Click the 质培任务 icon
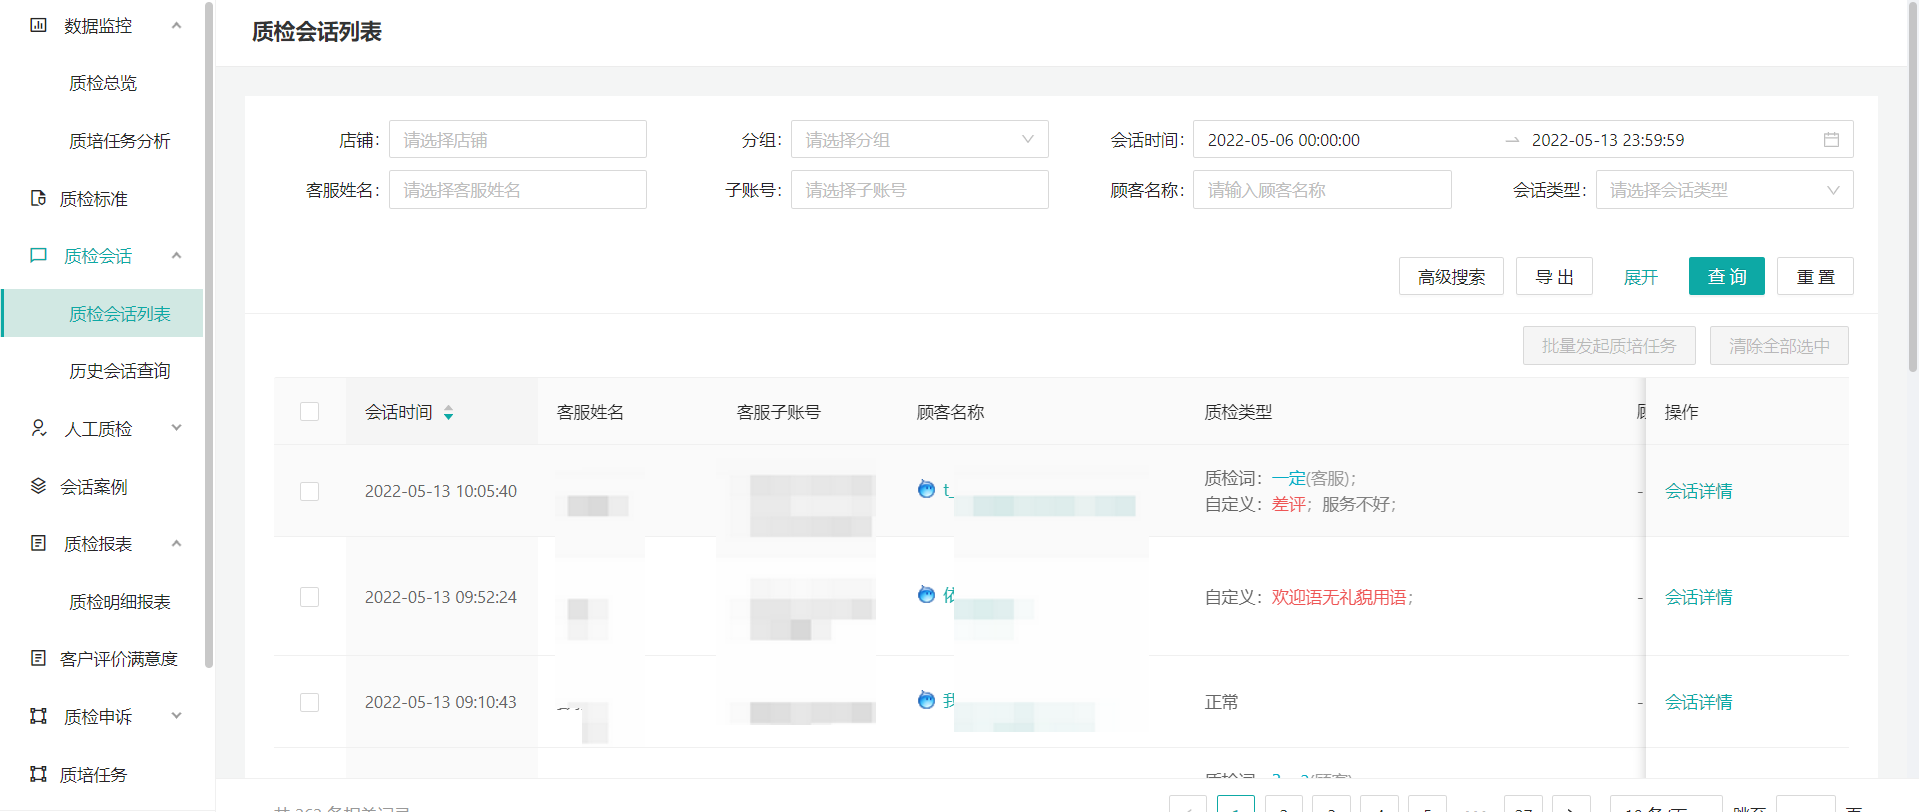Image resolution: width=1919 pixels, height=812 pixels. pos(38,774)
